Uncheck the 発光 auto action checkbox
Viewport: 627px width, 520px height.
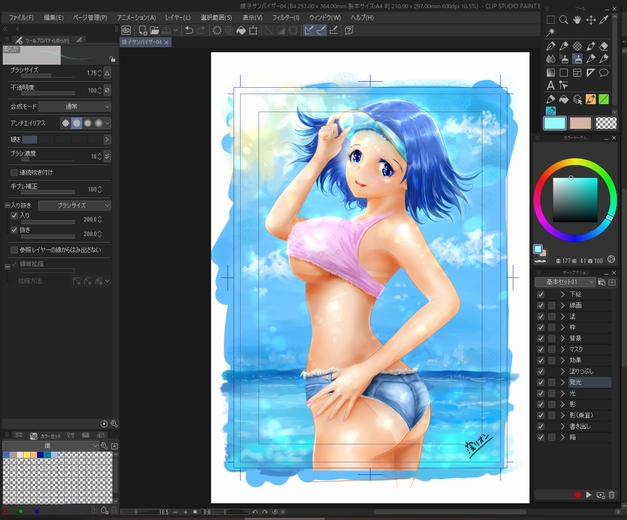(541, 382)
